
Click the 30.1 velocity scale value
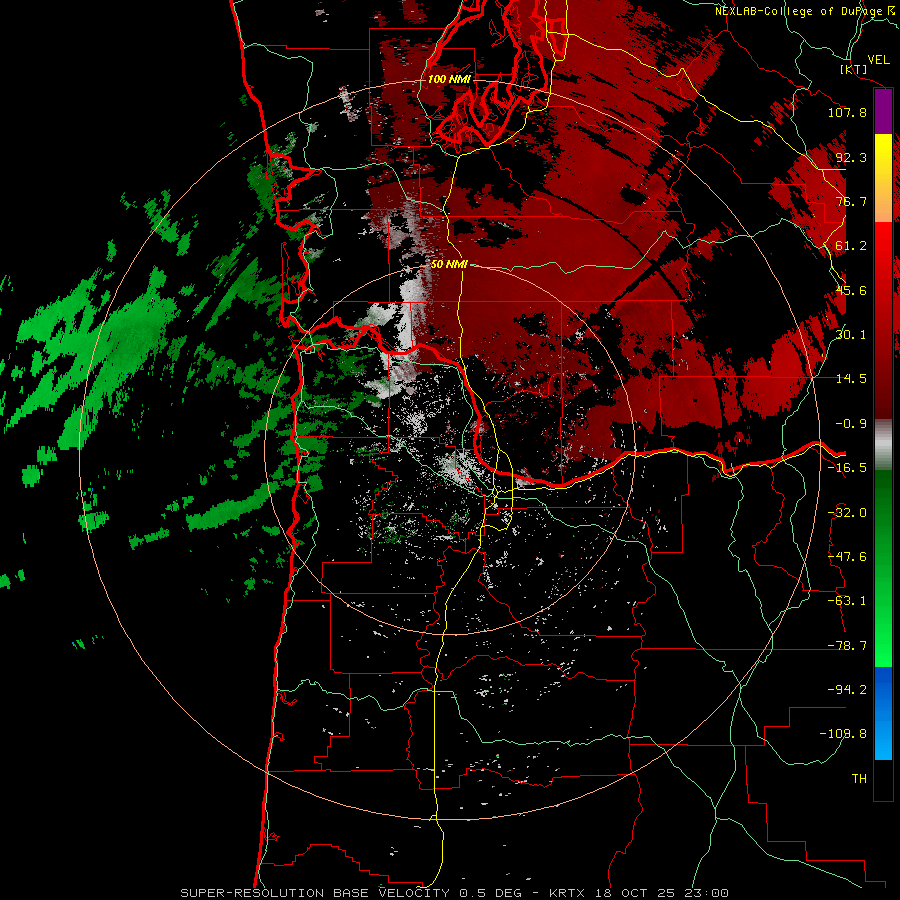851,335
